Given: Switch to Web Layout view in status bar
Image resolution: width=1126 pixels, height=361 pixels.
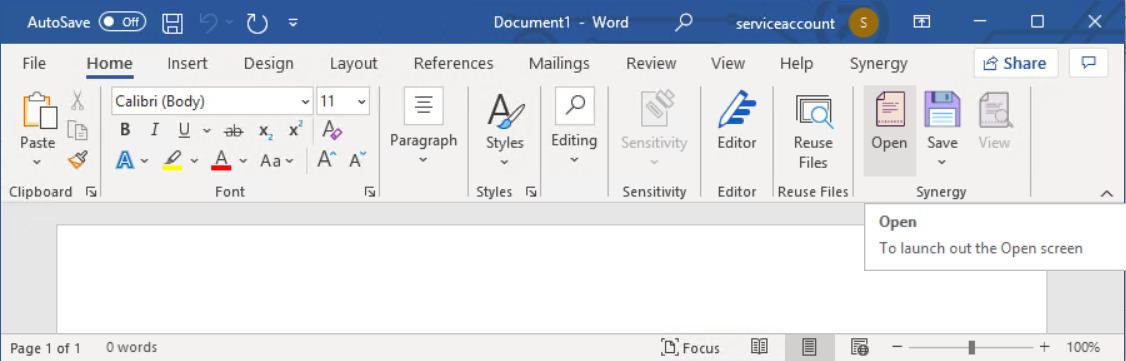Looking at the screenshot, I should coord(860,347).
